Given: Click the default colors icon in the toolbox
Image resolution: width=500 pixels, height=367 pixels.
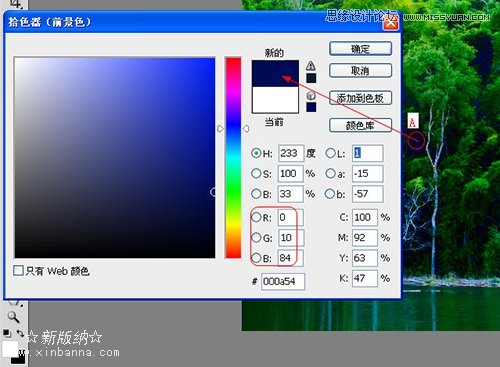Looking at the screenshot, I should pyautogui.click(x=6, y=333).
